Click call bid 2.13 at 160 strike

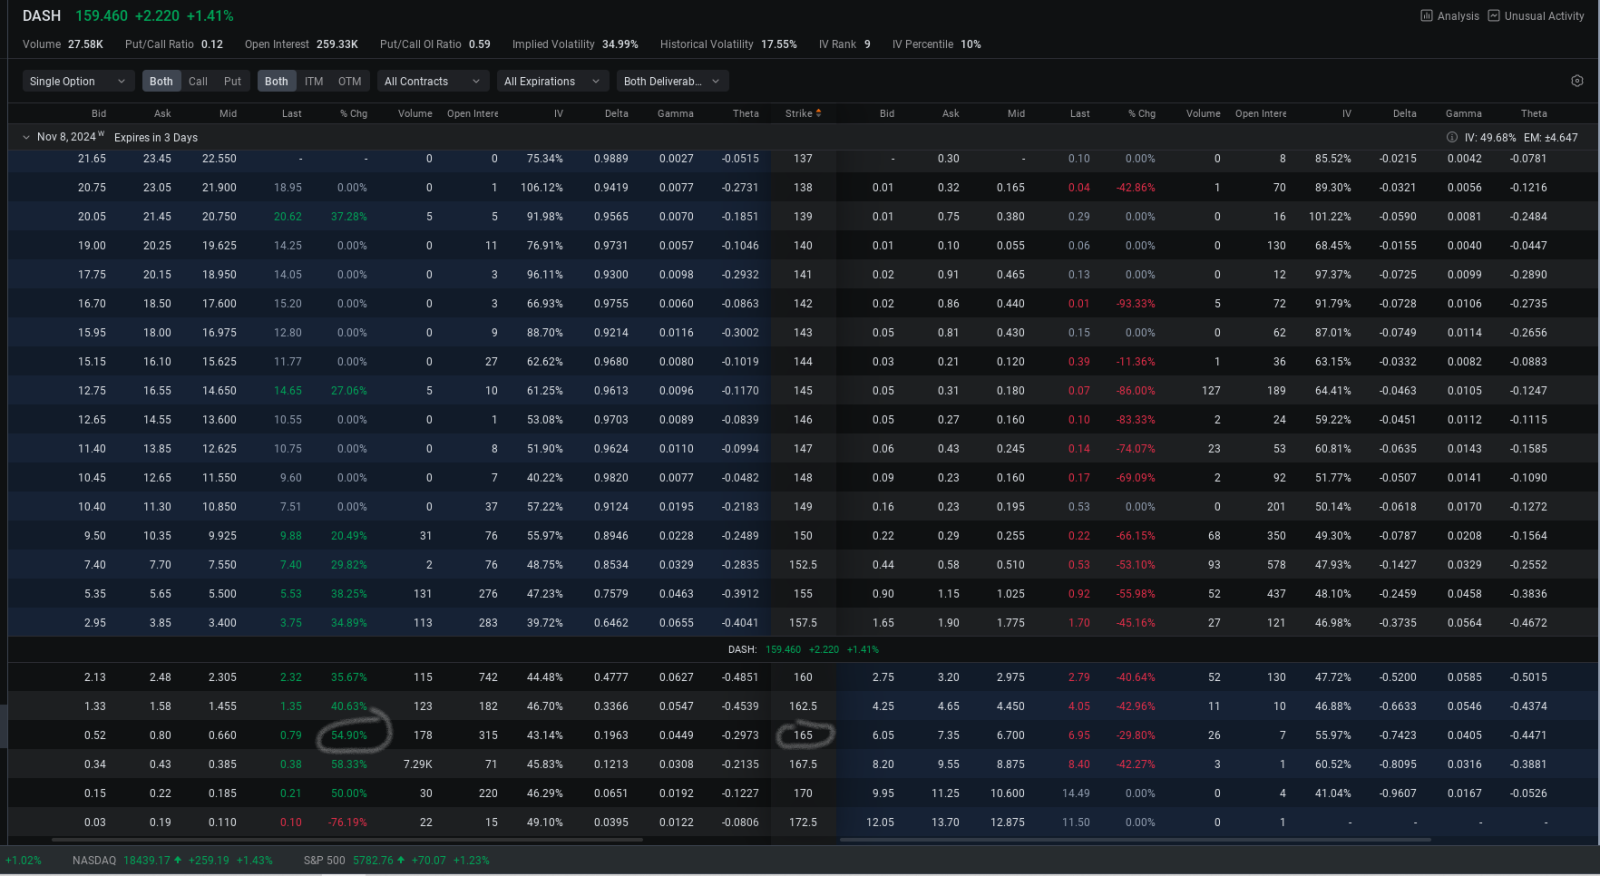point(95,677)
